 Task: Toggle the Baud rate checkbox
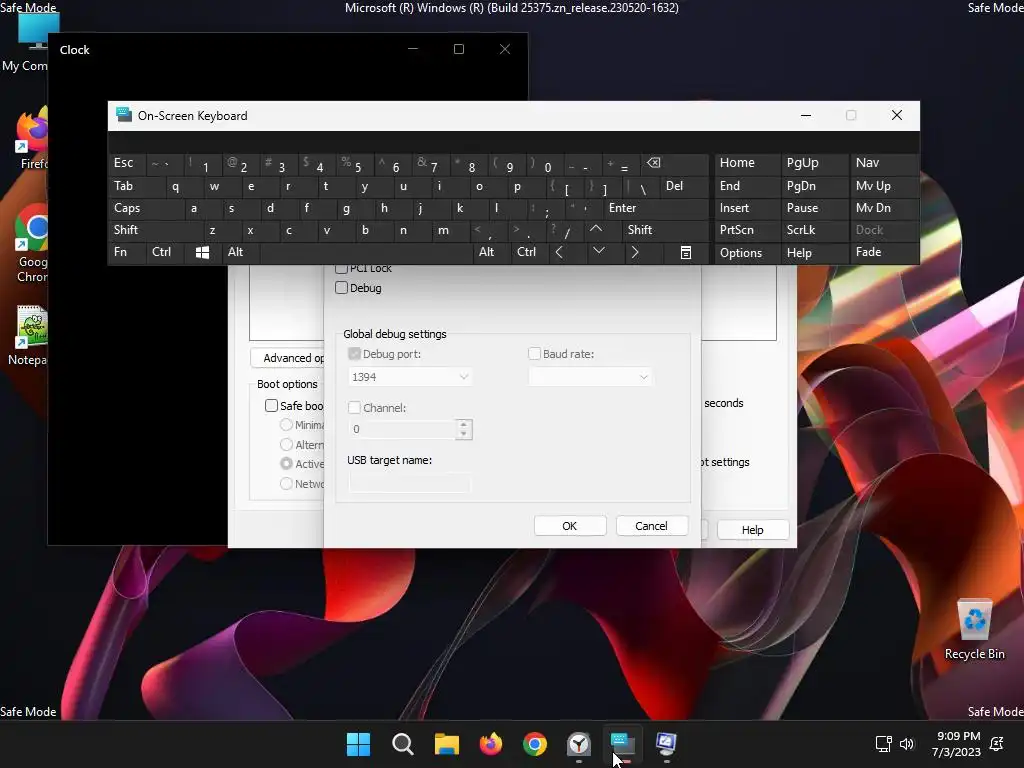point(534,354)
